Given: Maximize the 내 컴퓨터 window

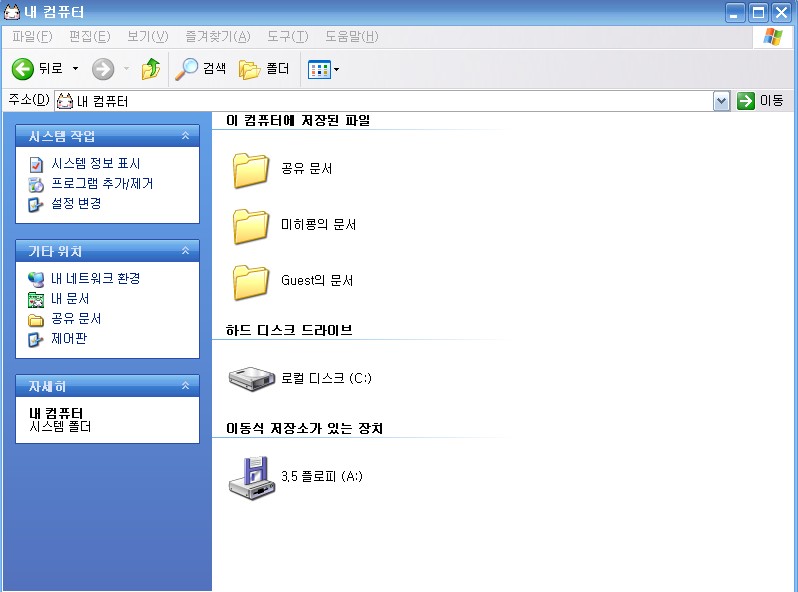Looking at the screenshot, I should 758,12.
